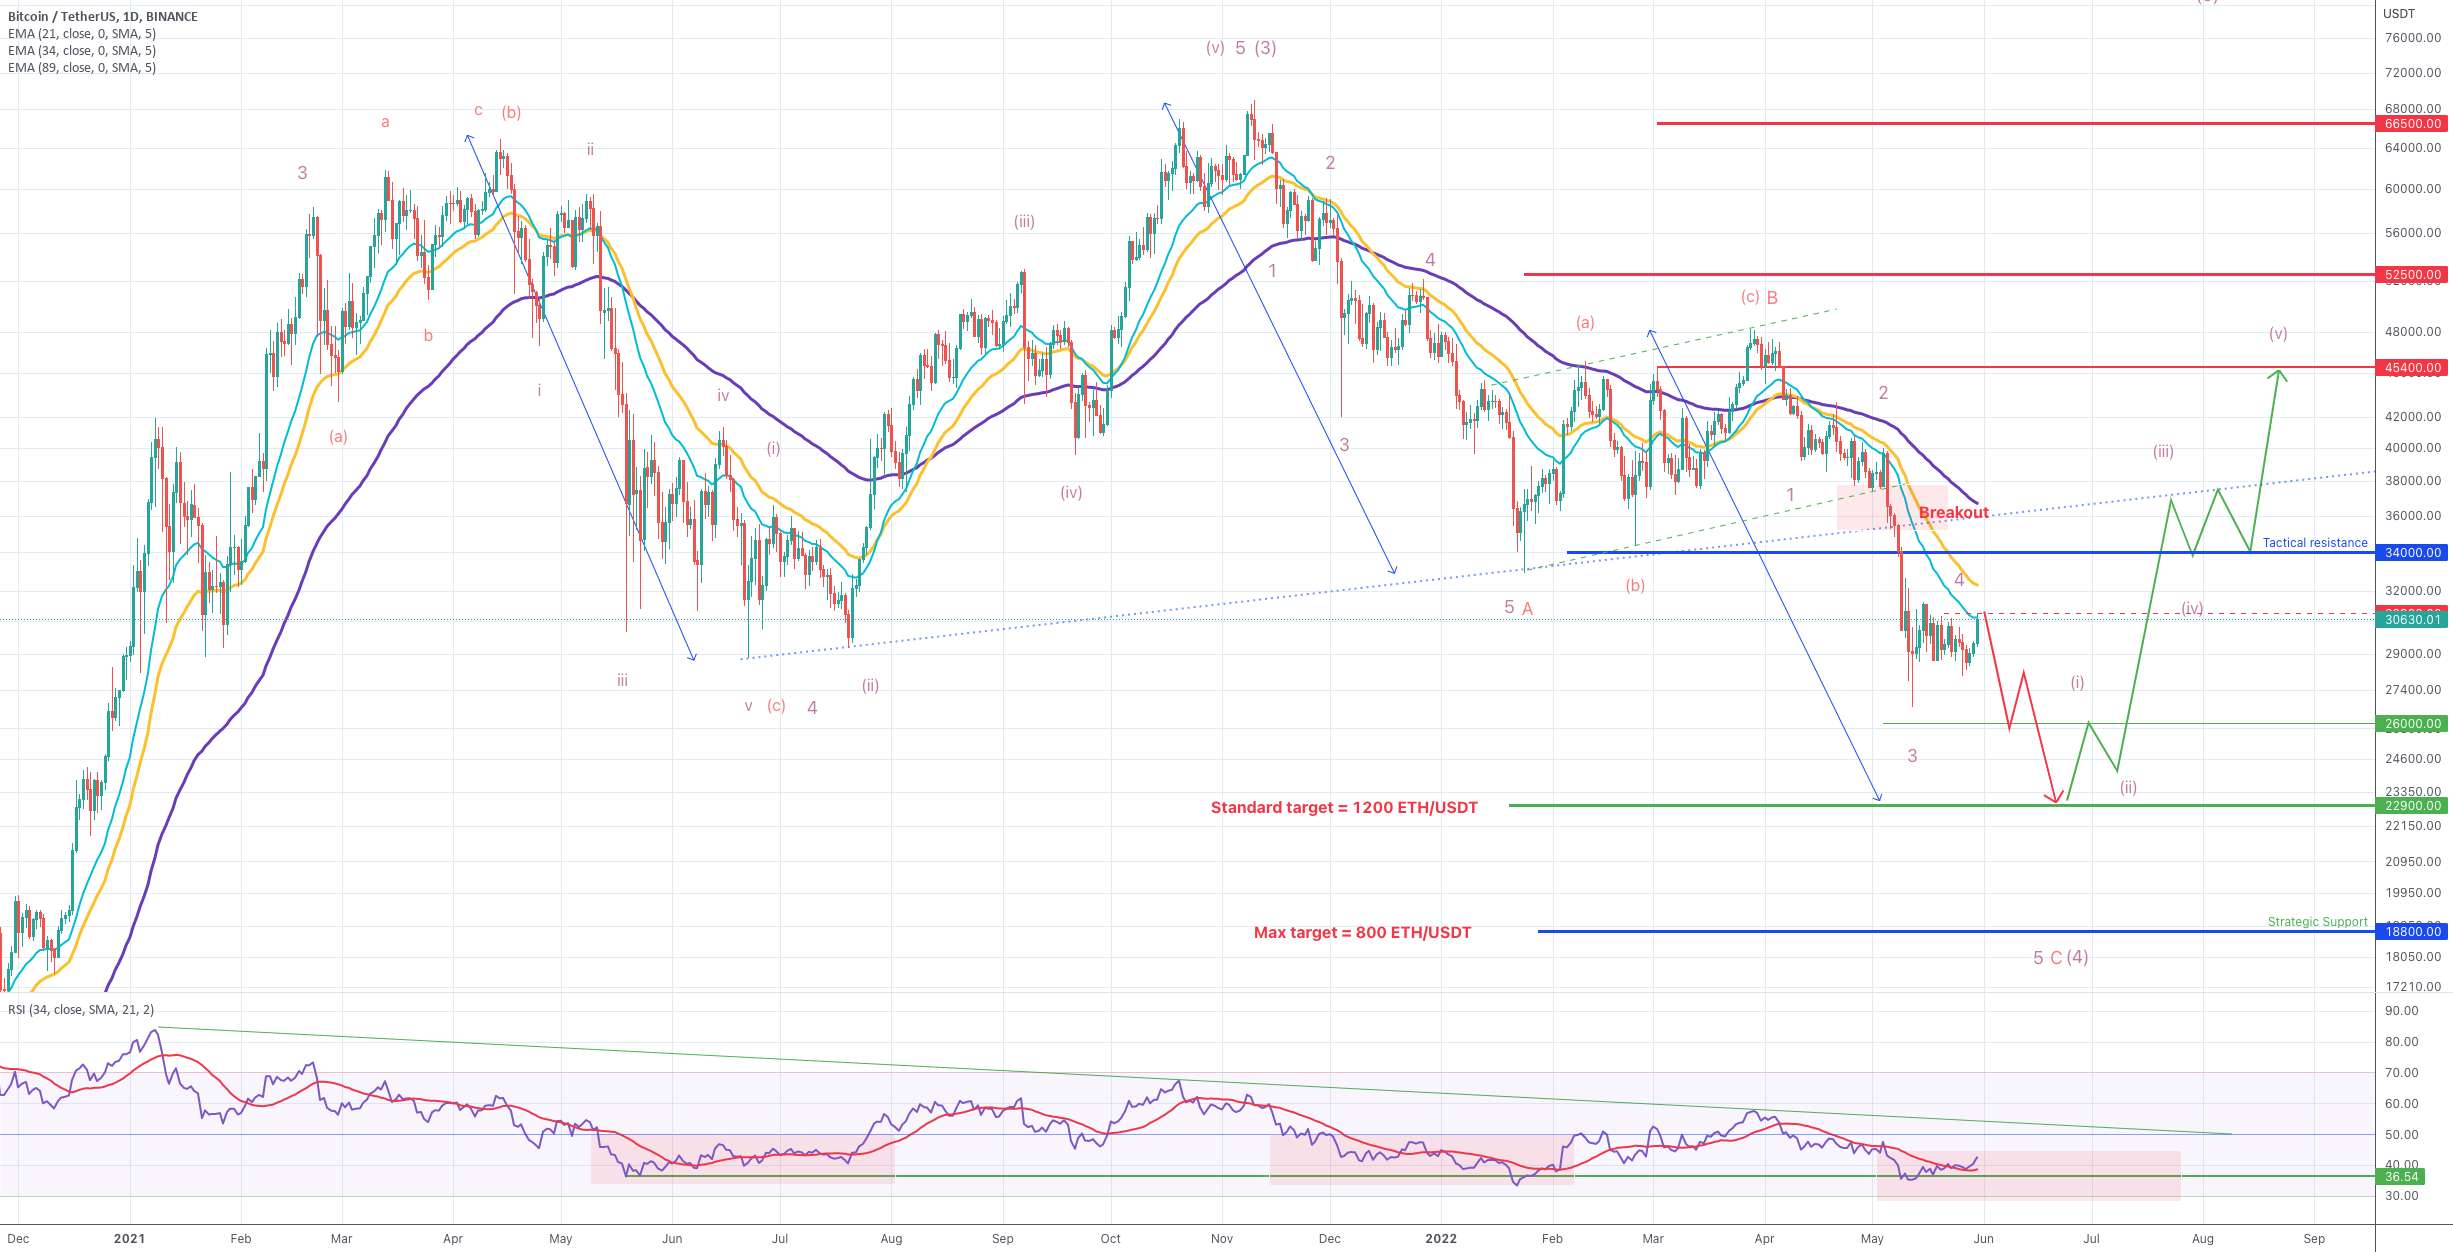
Task: Click the 17210.00 price axis tick
Action: point(2412,986)
